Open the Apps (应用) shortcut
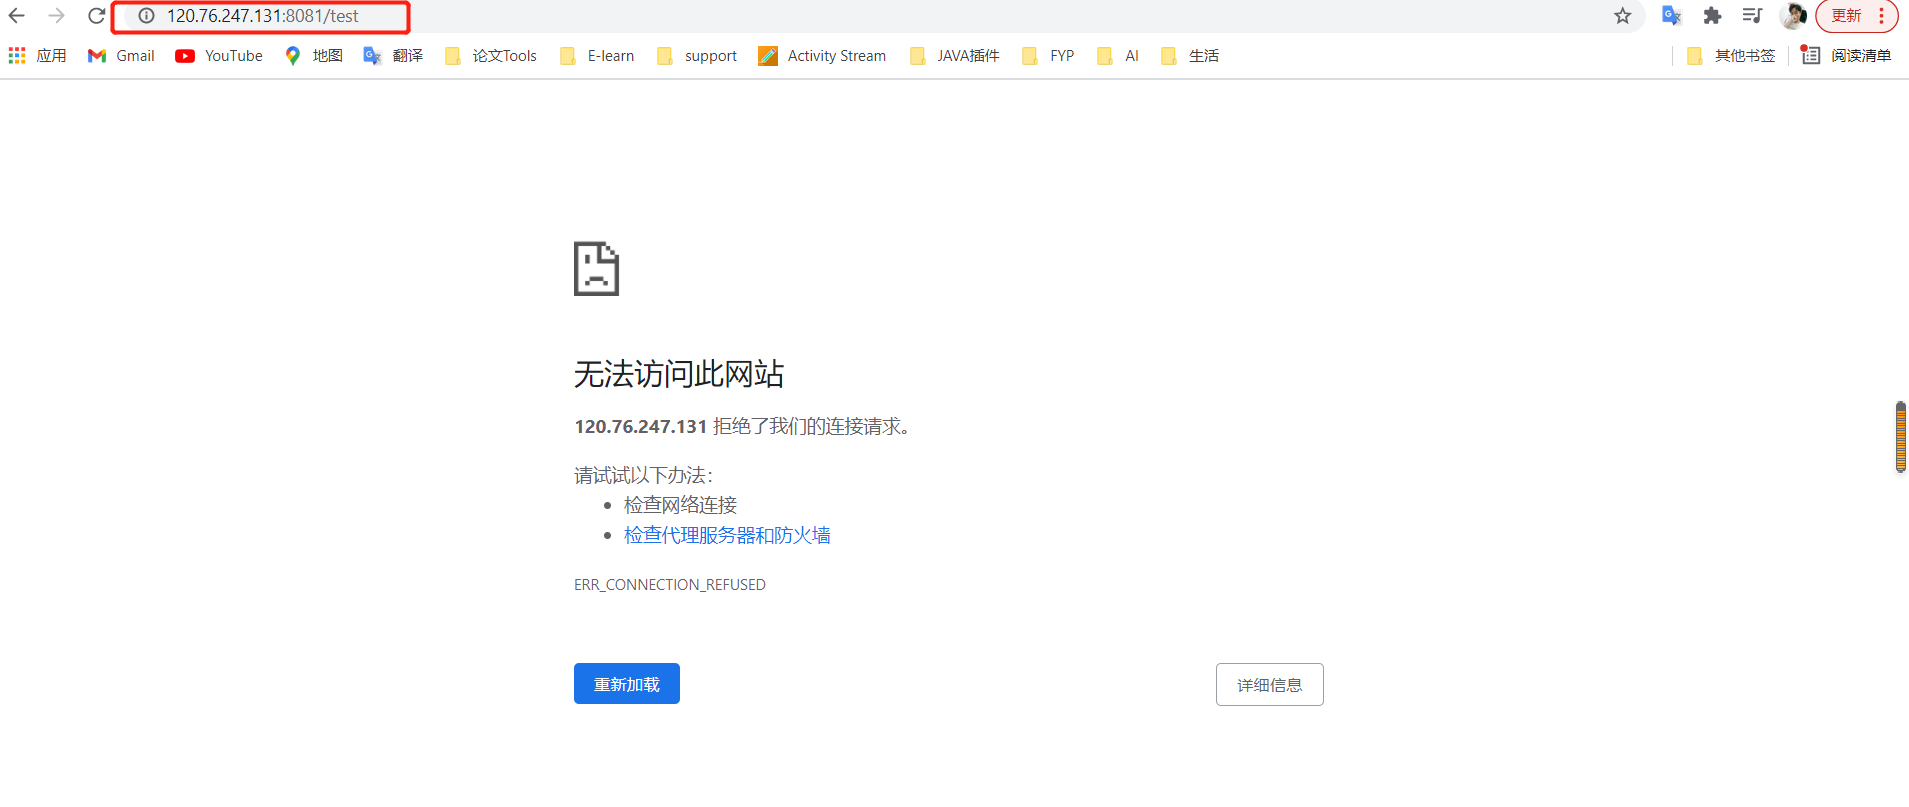The height and width of the screenshot is (807, 1909). [x=38, y=56]
